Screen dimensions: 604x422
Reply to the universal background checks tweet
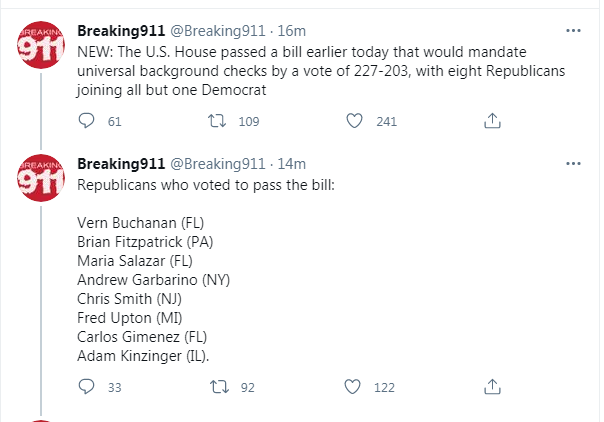[86, 121]
